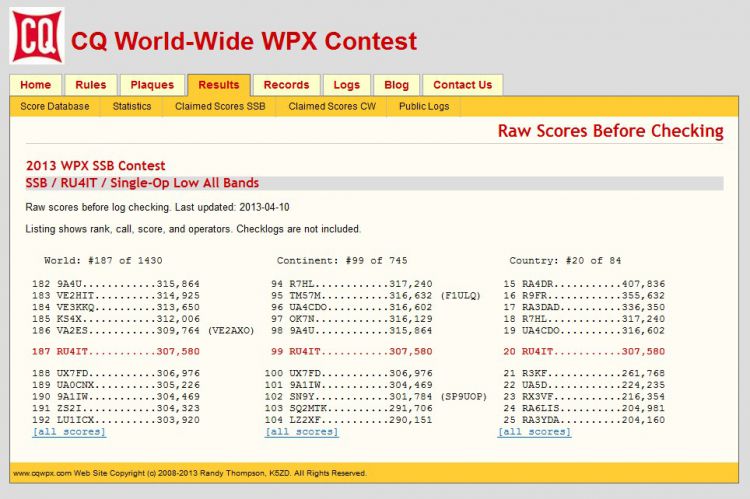Click the Last updated 2013-04-10 line
This screenshot has width=750, height=499.
157,208
